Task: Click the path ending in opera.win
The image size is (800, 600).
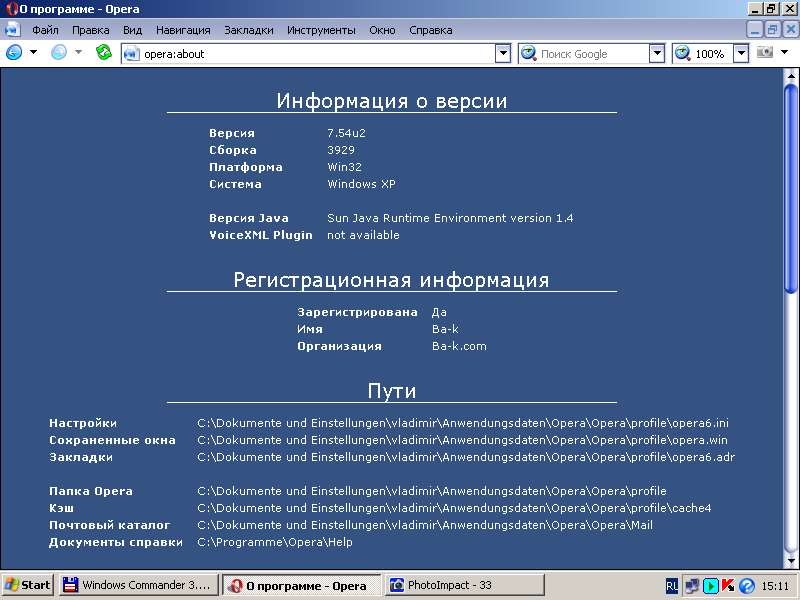Action: (462, 440)
